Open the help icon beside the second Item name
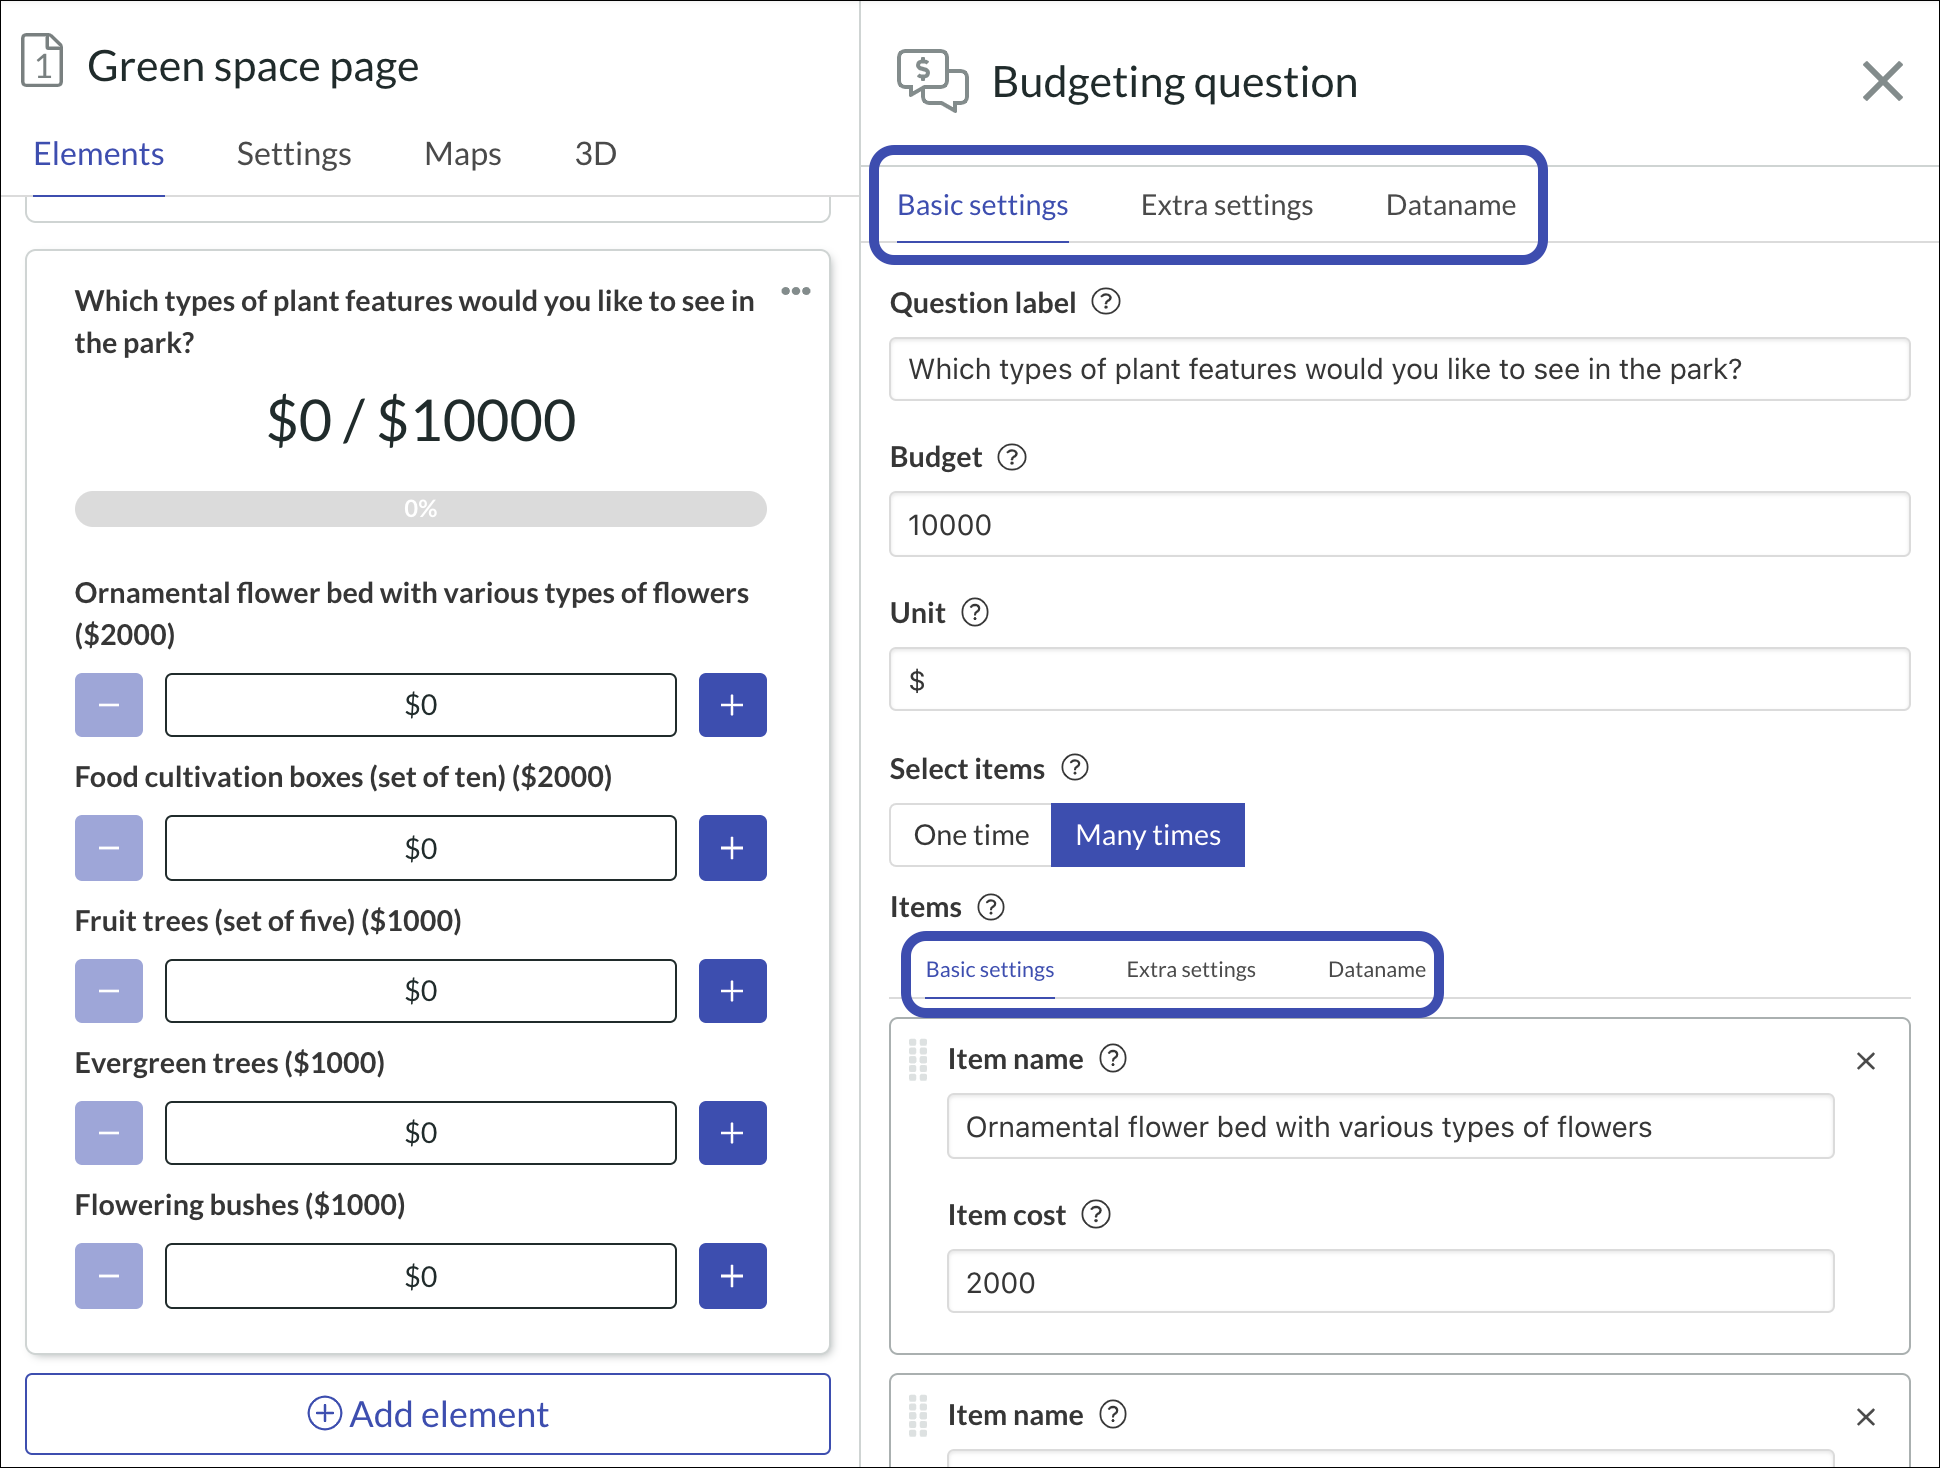This screenshot has height=1468, width=1940. 1113,1414
